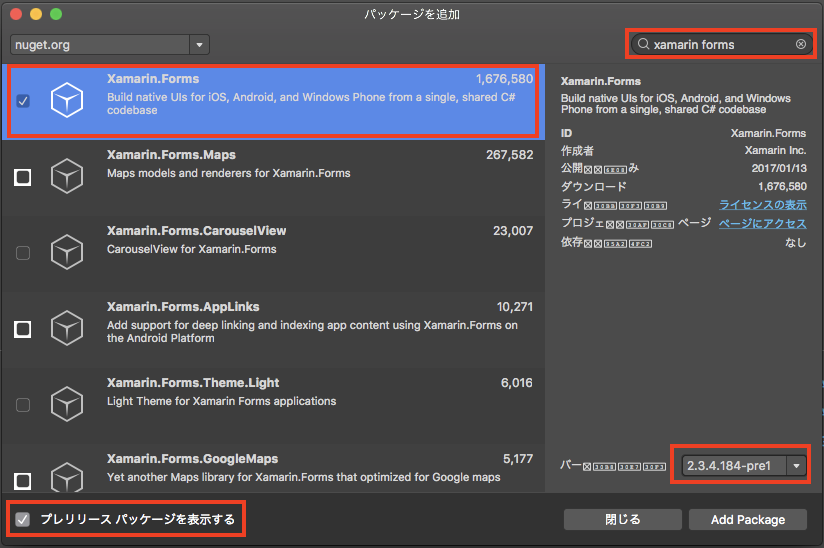Click the Light Theme for Xamarin Forms description
824x548 pixels.
[x=221, y=401]
